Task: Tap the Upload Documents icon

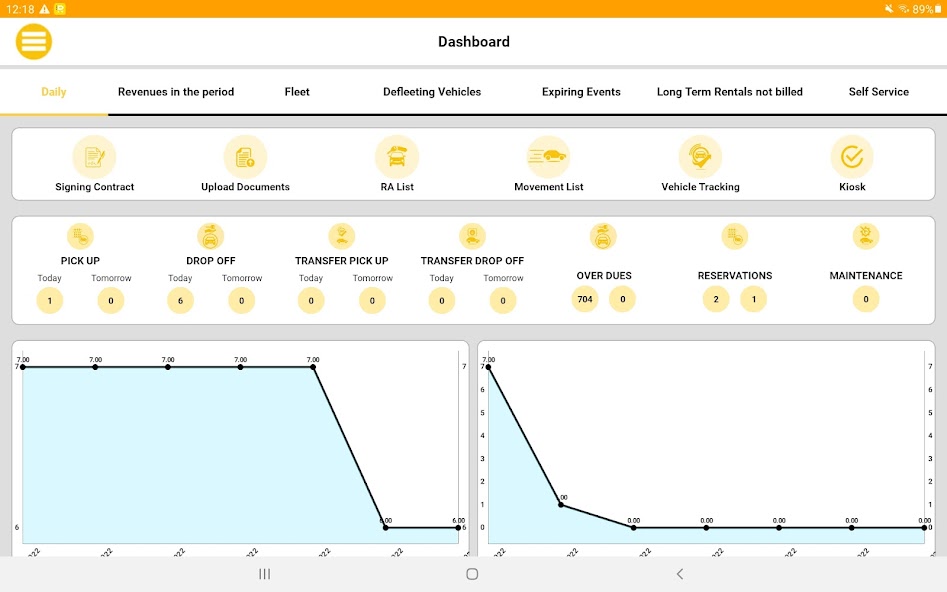Action: [x=245, y=157]
